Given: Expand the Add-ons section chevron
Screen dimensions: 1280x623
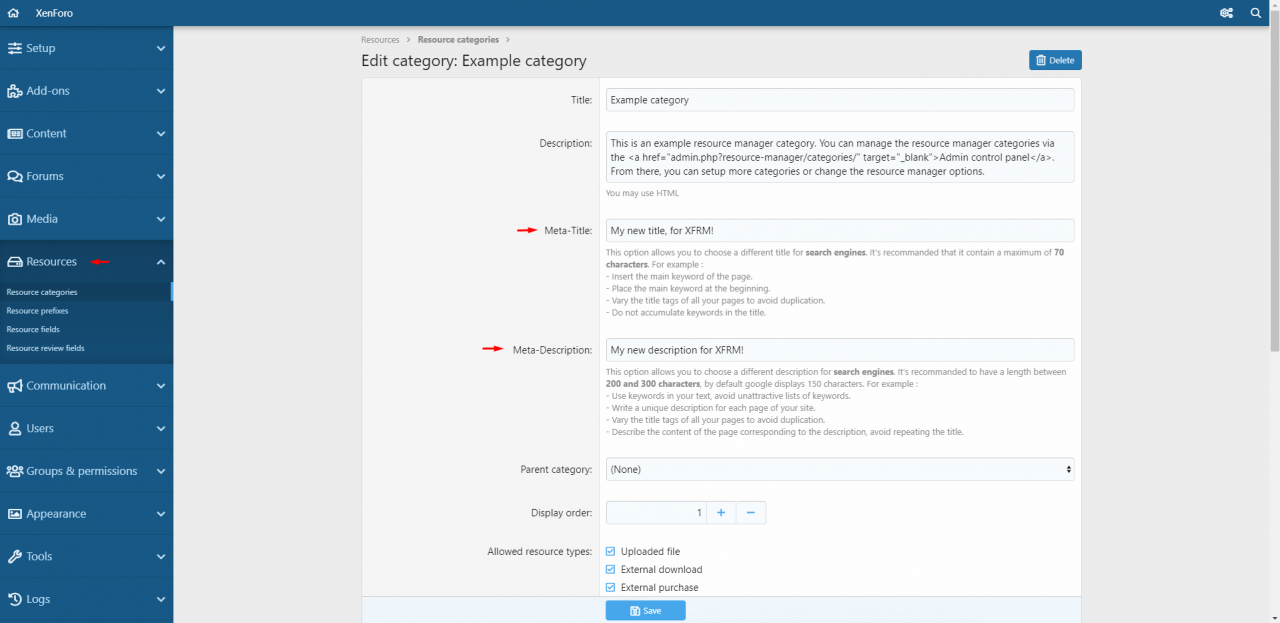Looking at the screenshot, I should (161, 91).
